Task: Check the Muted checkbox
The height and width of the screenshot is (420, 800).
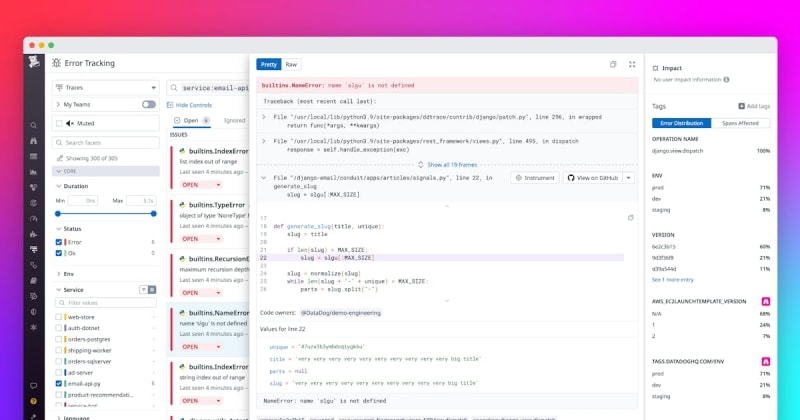Action: 59,123
